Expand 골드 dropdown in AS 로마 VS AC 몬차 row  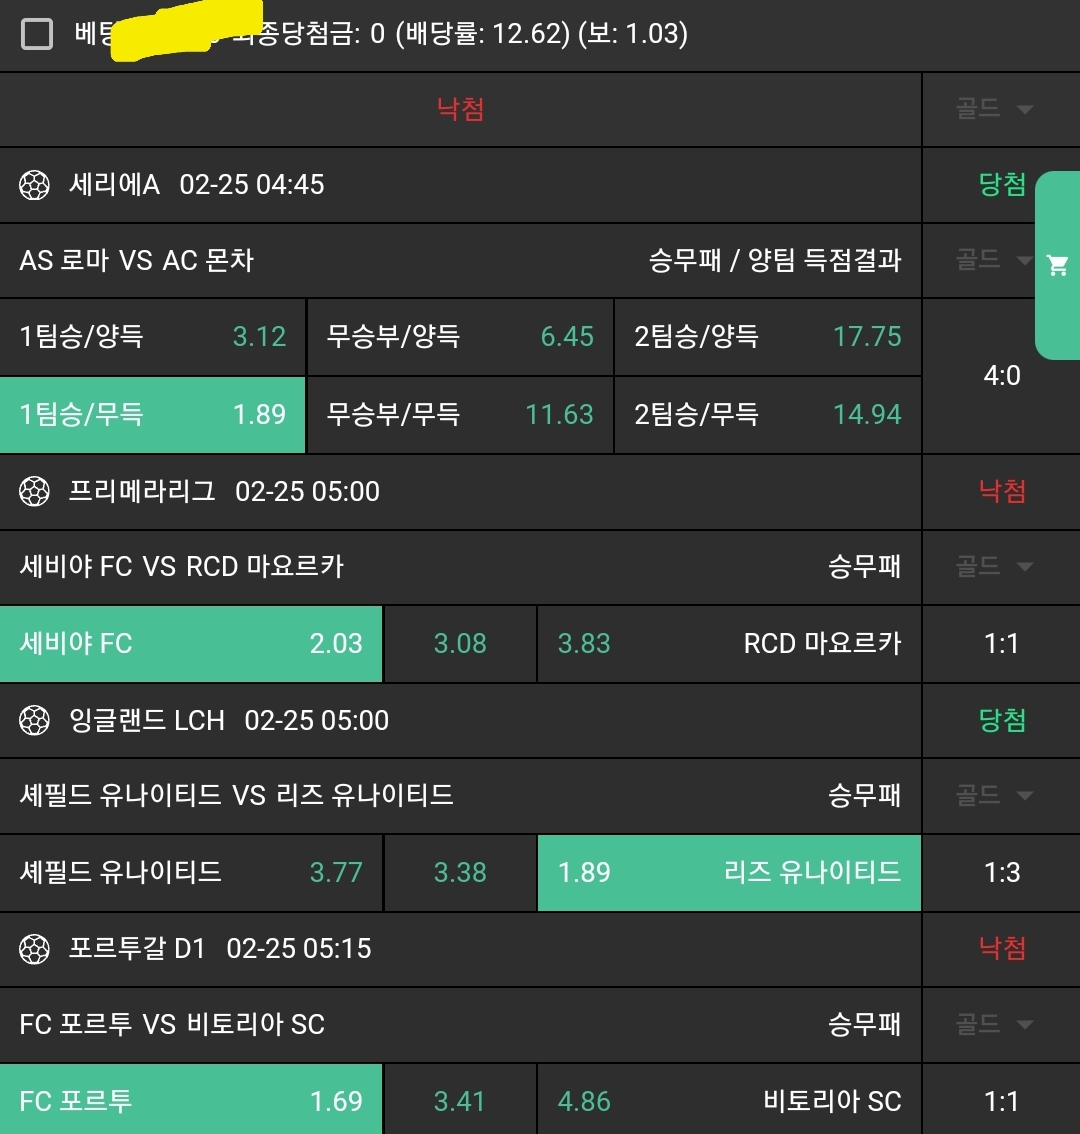coord(994,261)
